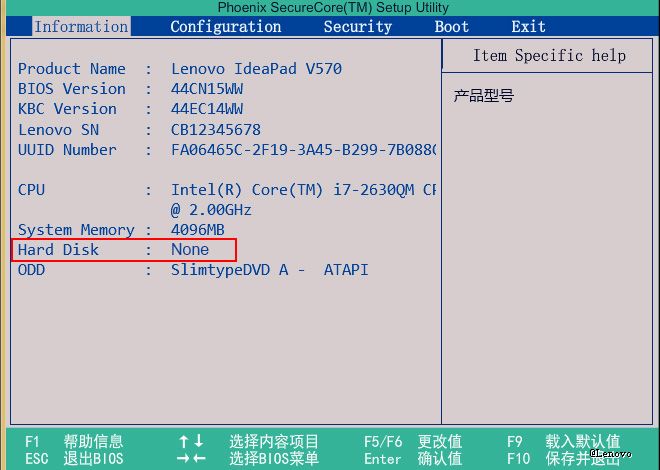Click the BIOS Version label
The height and width of the screenshot is (470, 660).
[72, 89]
